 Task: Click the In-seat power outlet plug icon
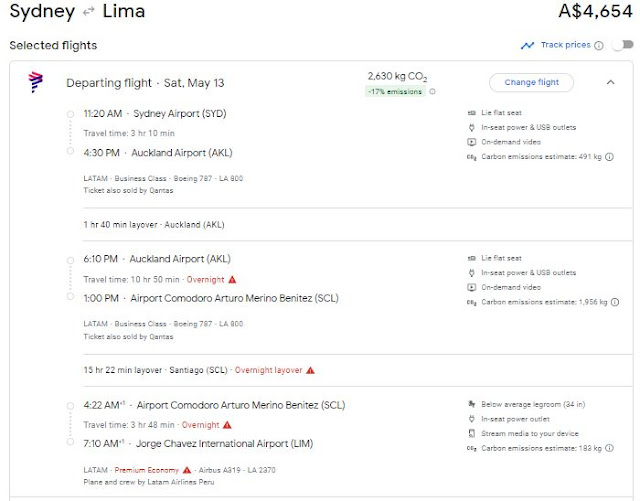pos(471,419)
